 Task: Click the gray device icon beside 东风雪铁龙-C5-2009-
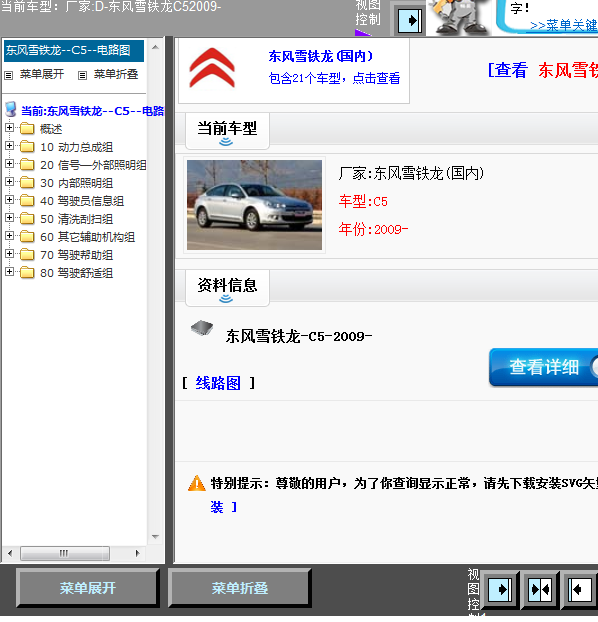click(202, 328)
